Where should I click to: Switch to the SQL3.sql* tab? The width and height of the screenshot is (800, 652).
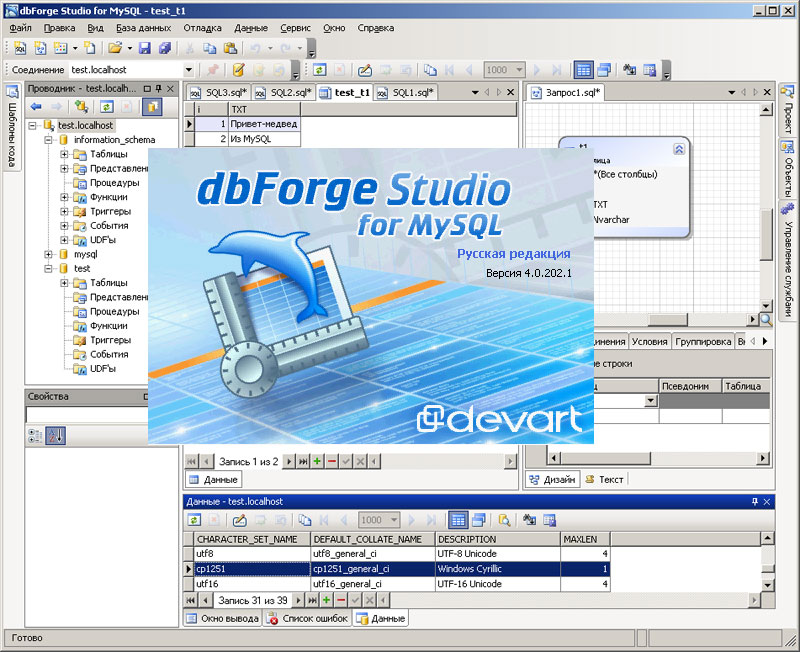click(219, 92)
